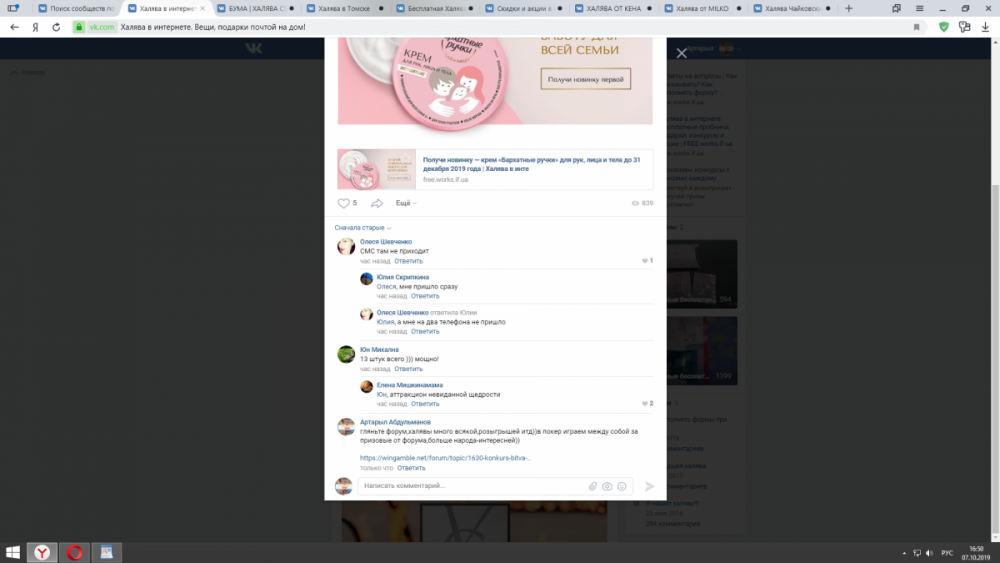Open the Олеся Шевченко profile name in the first comment

pos(386,242)
